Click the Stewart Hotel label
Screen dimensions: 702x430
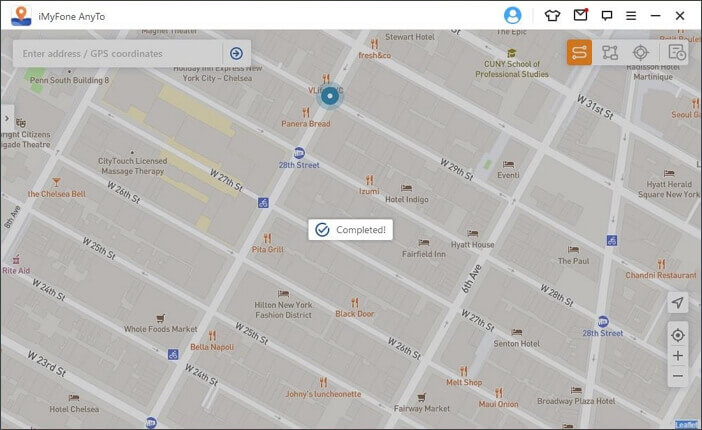(410, 37)
